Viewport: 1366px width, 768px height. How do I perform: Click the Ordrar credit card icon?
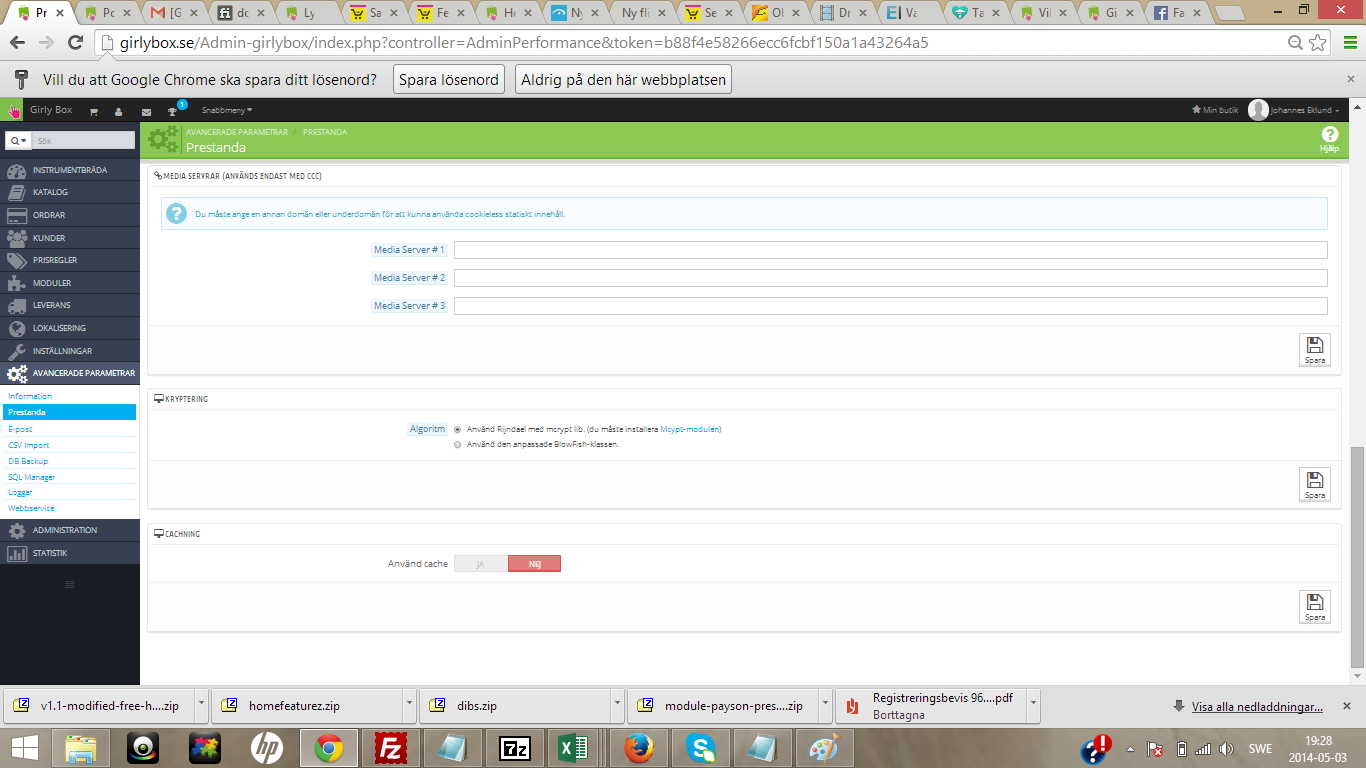(x=16, y=215)
